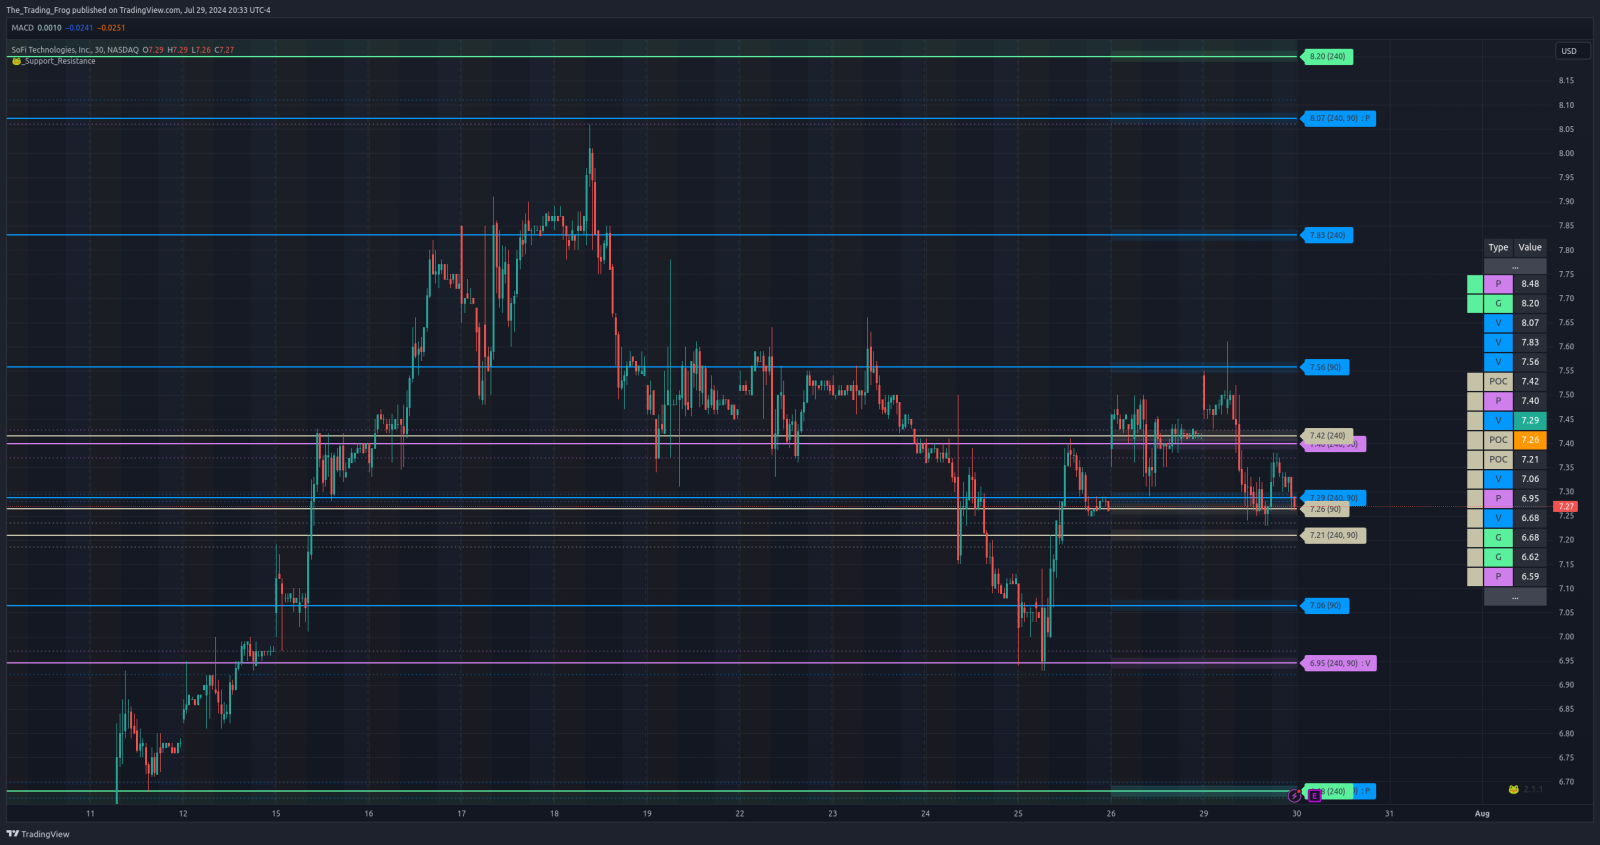Click the POC cell for 7.21
The image size is (1600, 845).
1498,459
